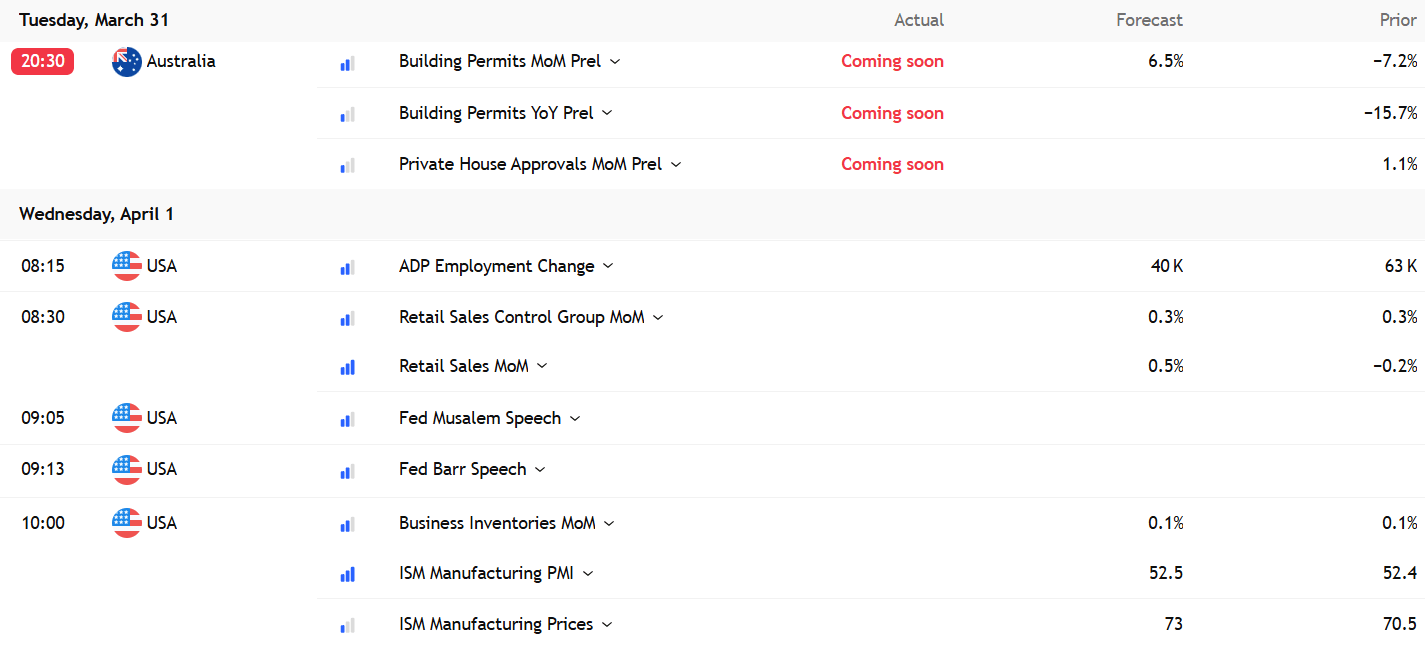Expand Fed Musalem Speech details chevron
1425x650 pixels.
574,418
